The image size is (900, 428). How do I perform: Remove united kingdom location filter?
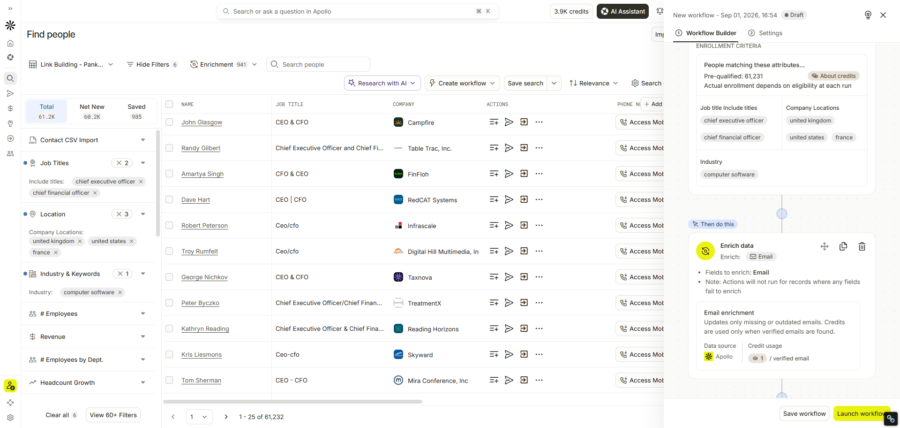coord(80,242)
